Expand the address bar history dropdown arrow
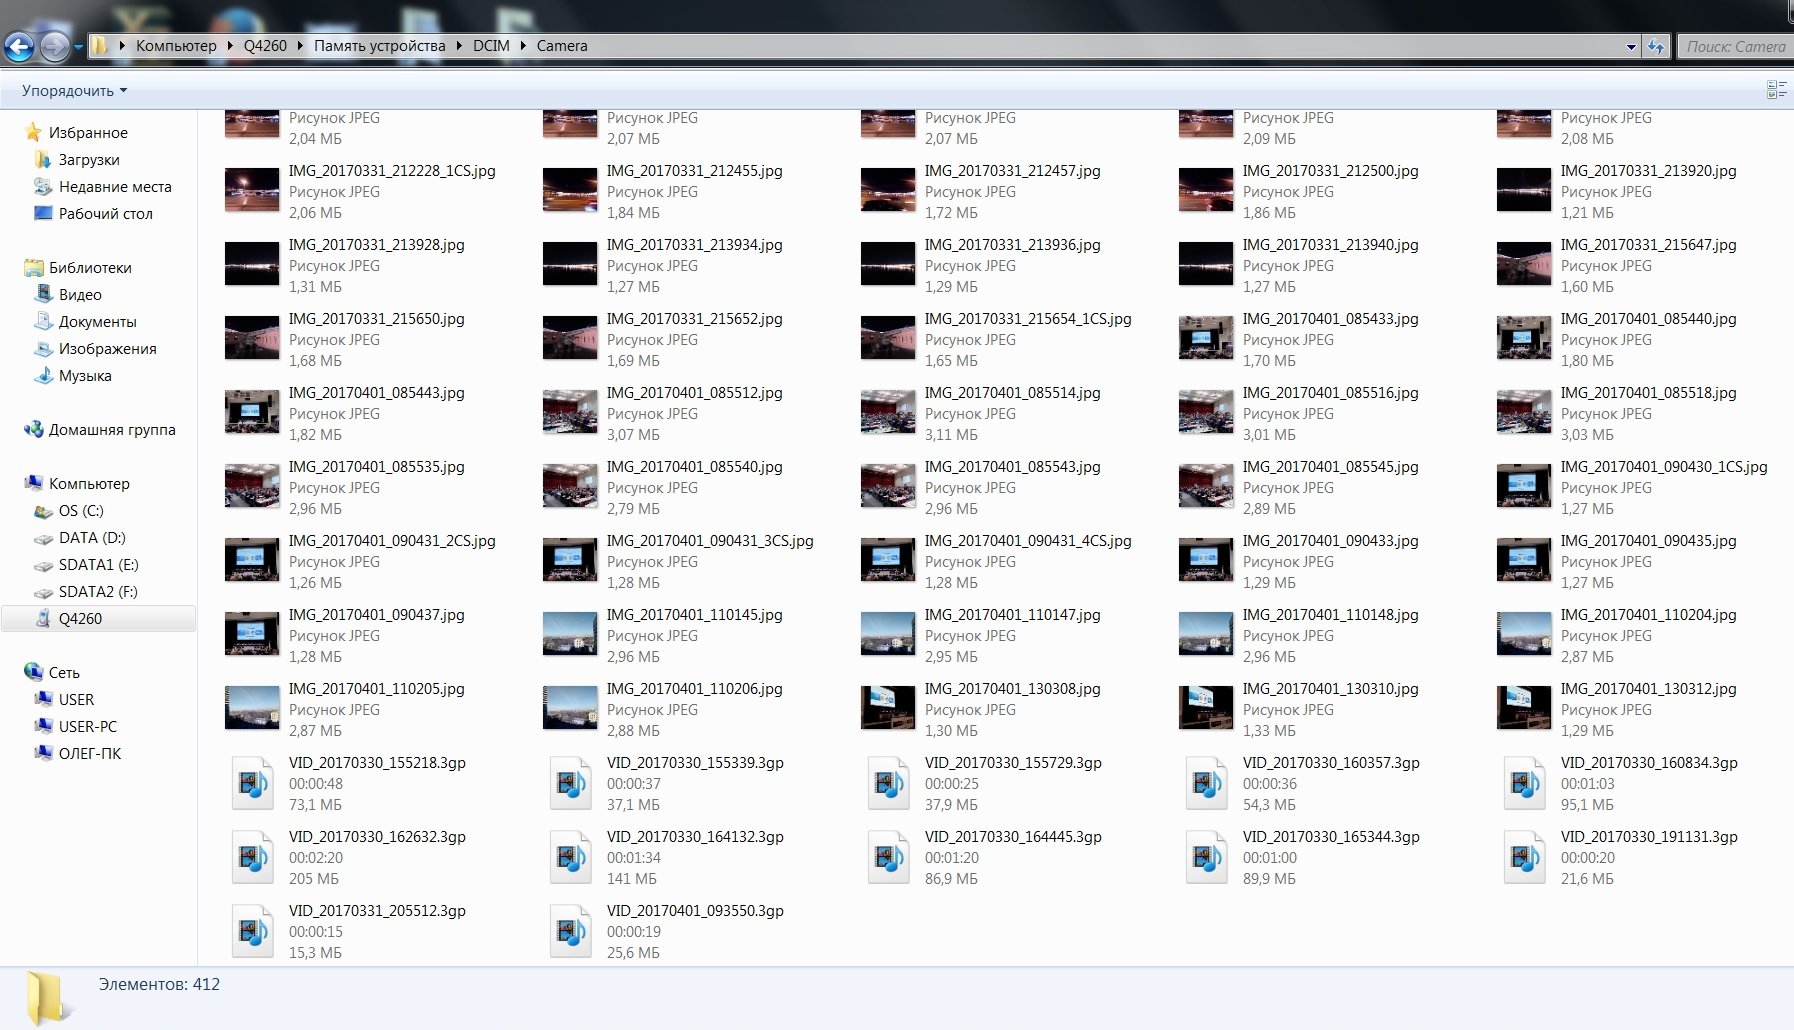 1631,47
